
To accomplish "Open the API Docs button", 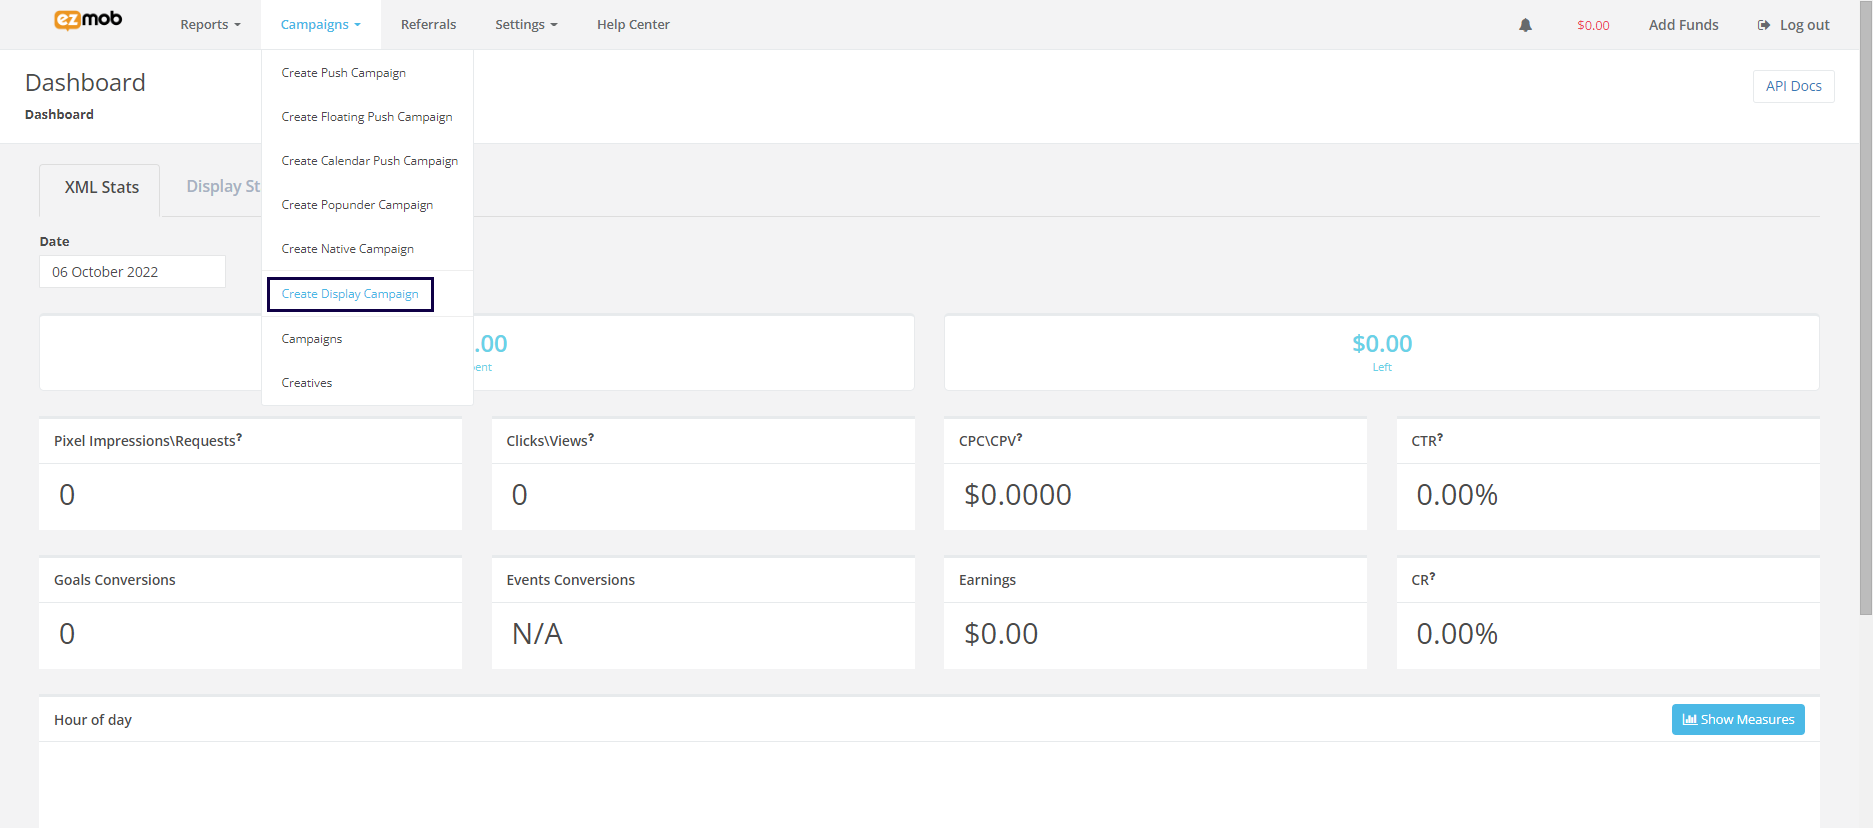I will coord(1793,86).
